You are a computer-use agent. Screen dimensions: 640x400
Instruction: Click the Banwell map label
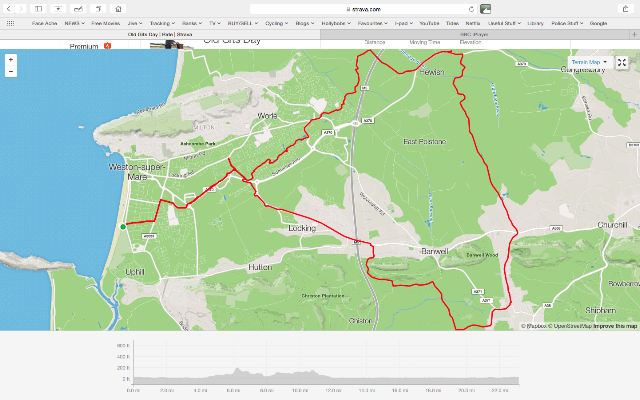pos(435,251)
